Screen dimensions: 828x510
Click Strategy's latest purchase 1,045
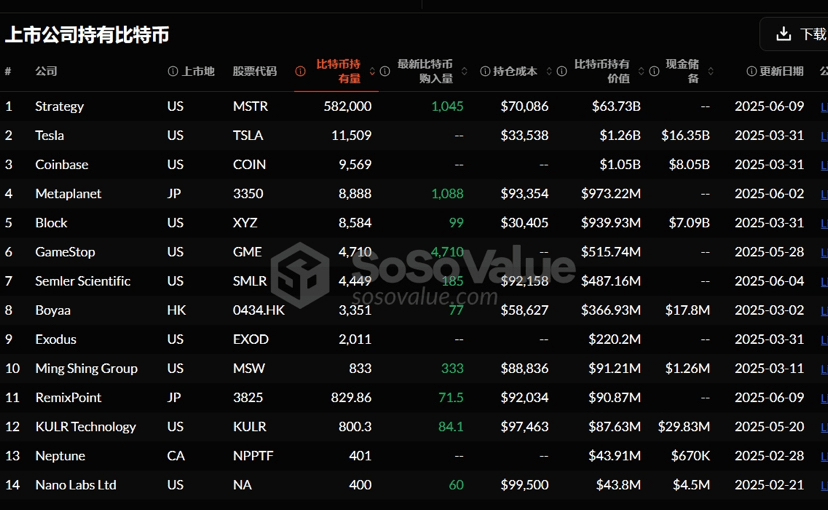447,107
